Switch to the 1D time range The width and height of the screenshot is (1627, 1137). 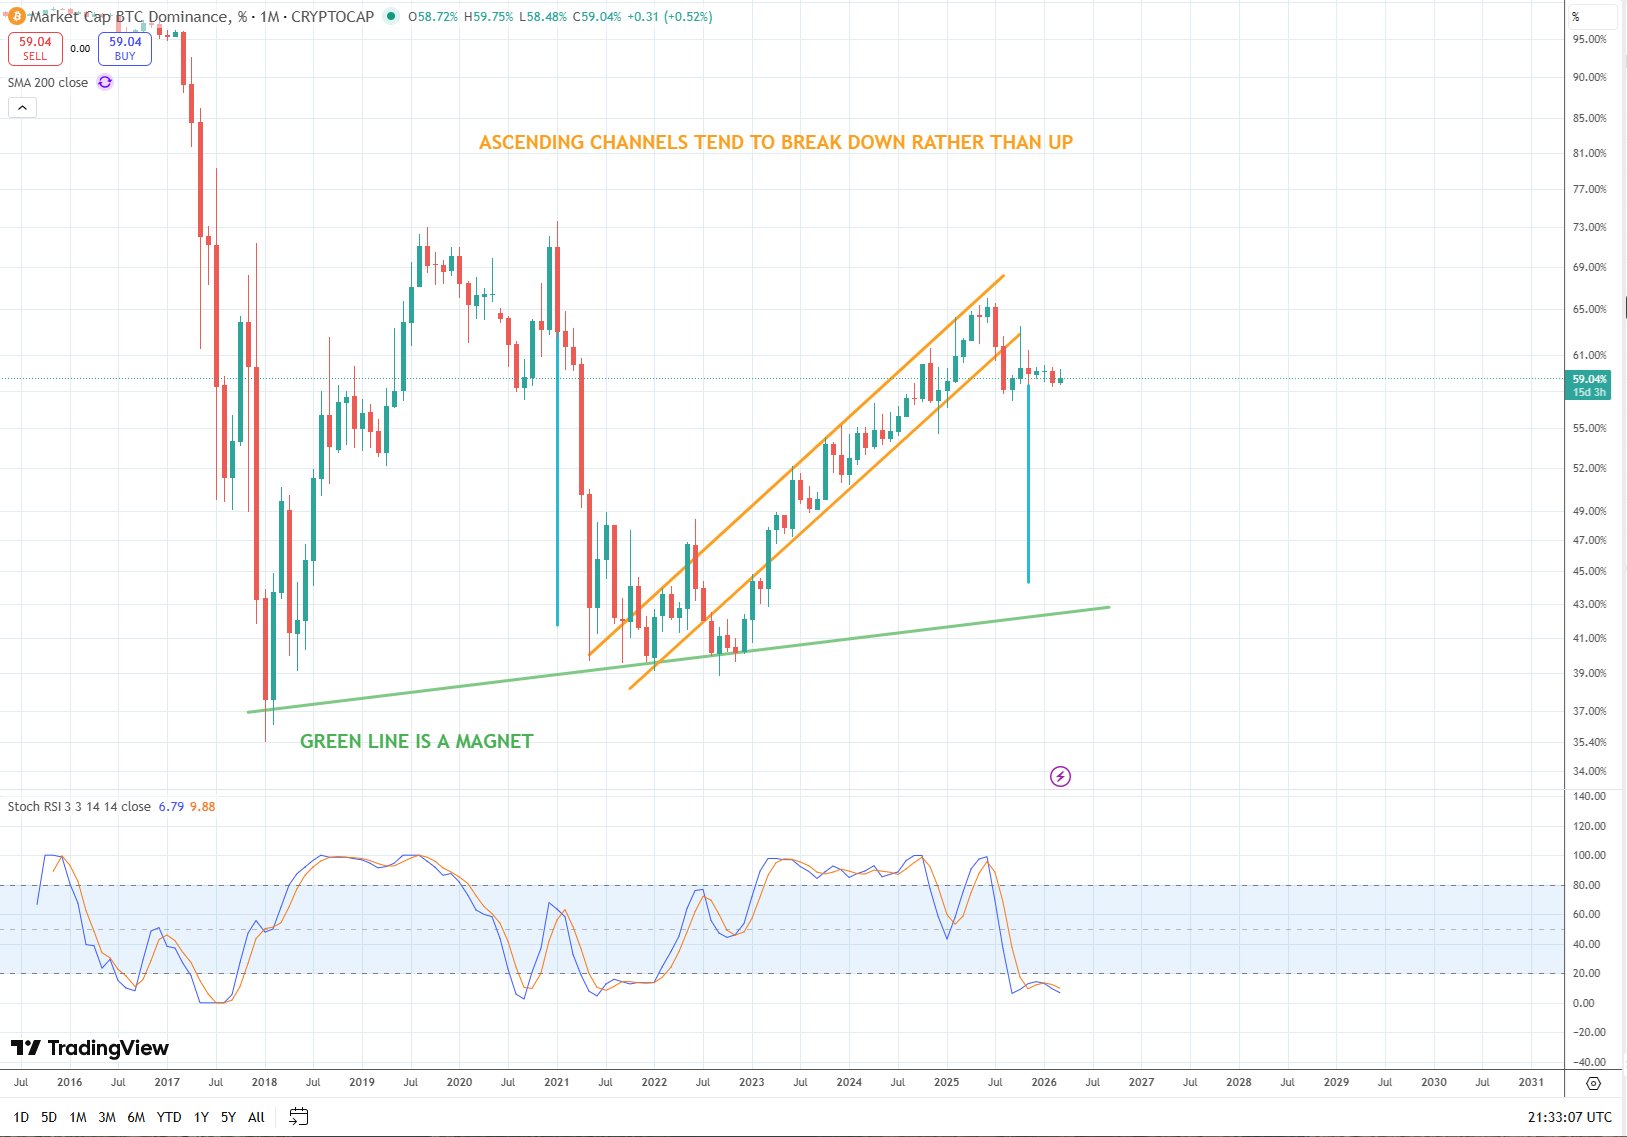click(x=21, y=1117)
